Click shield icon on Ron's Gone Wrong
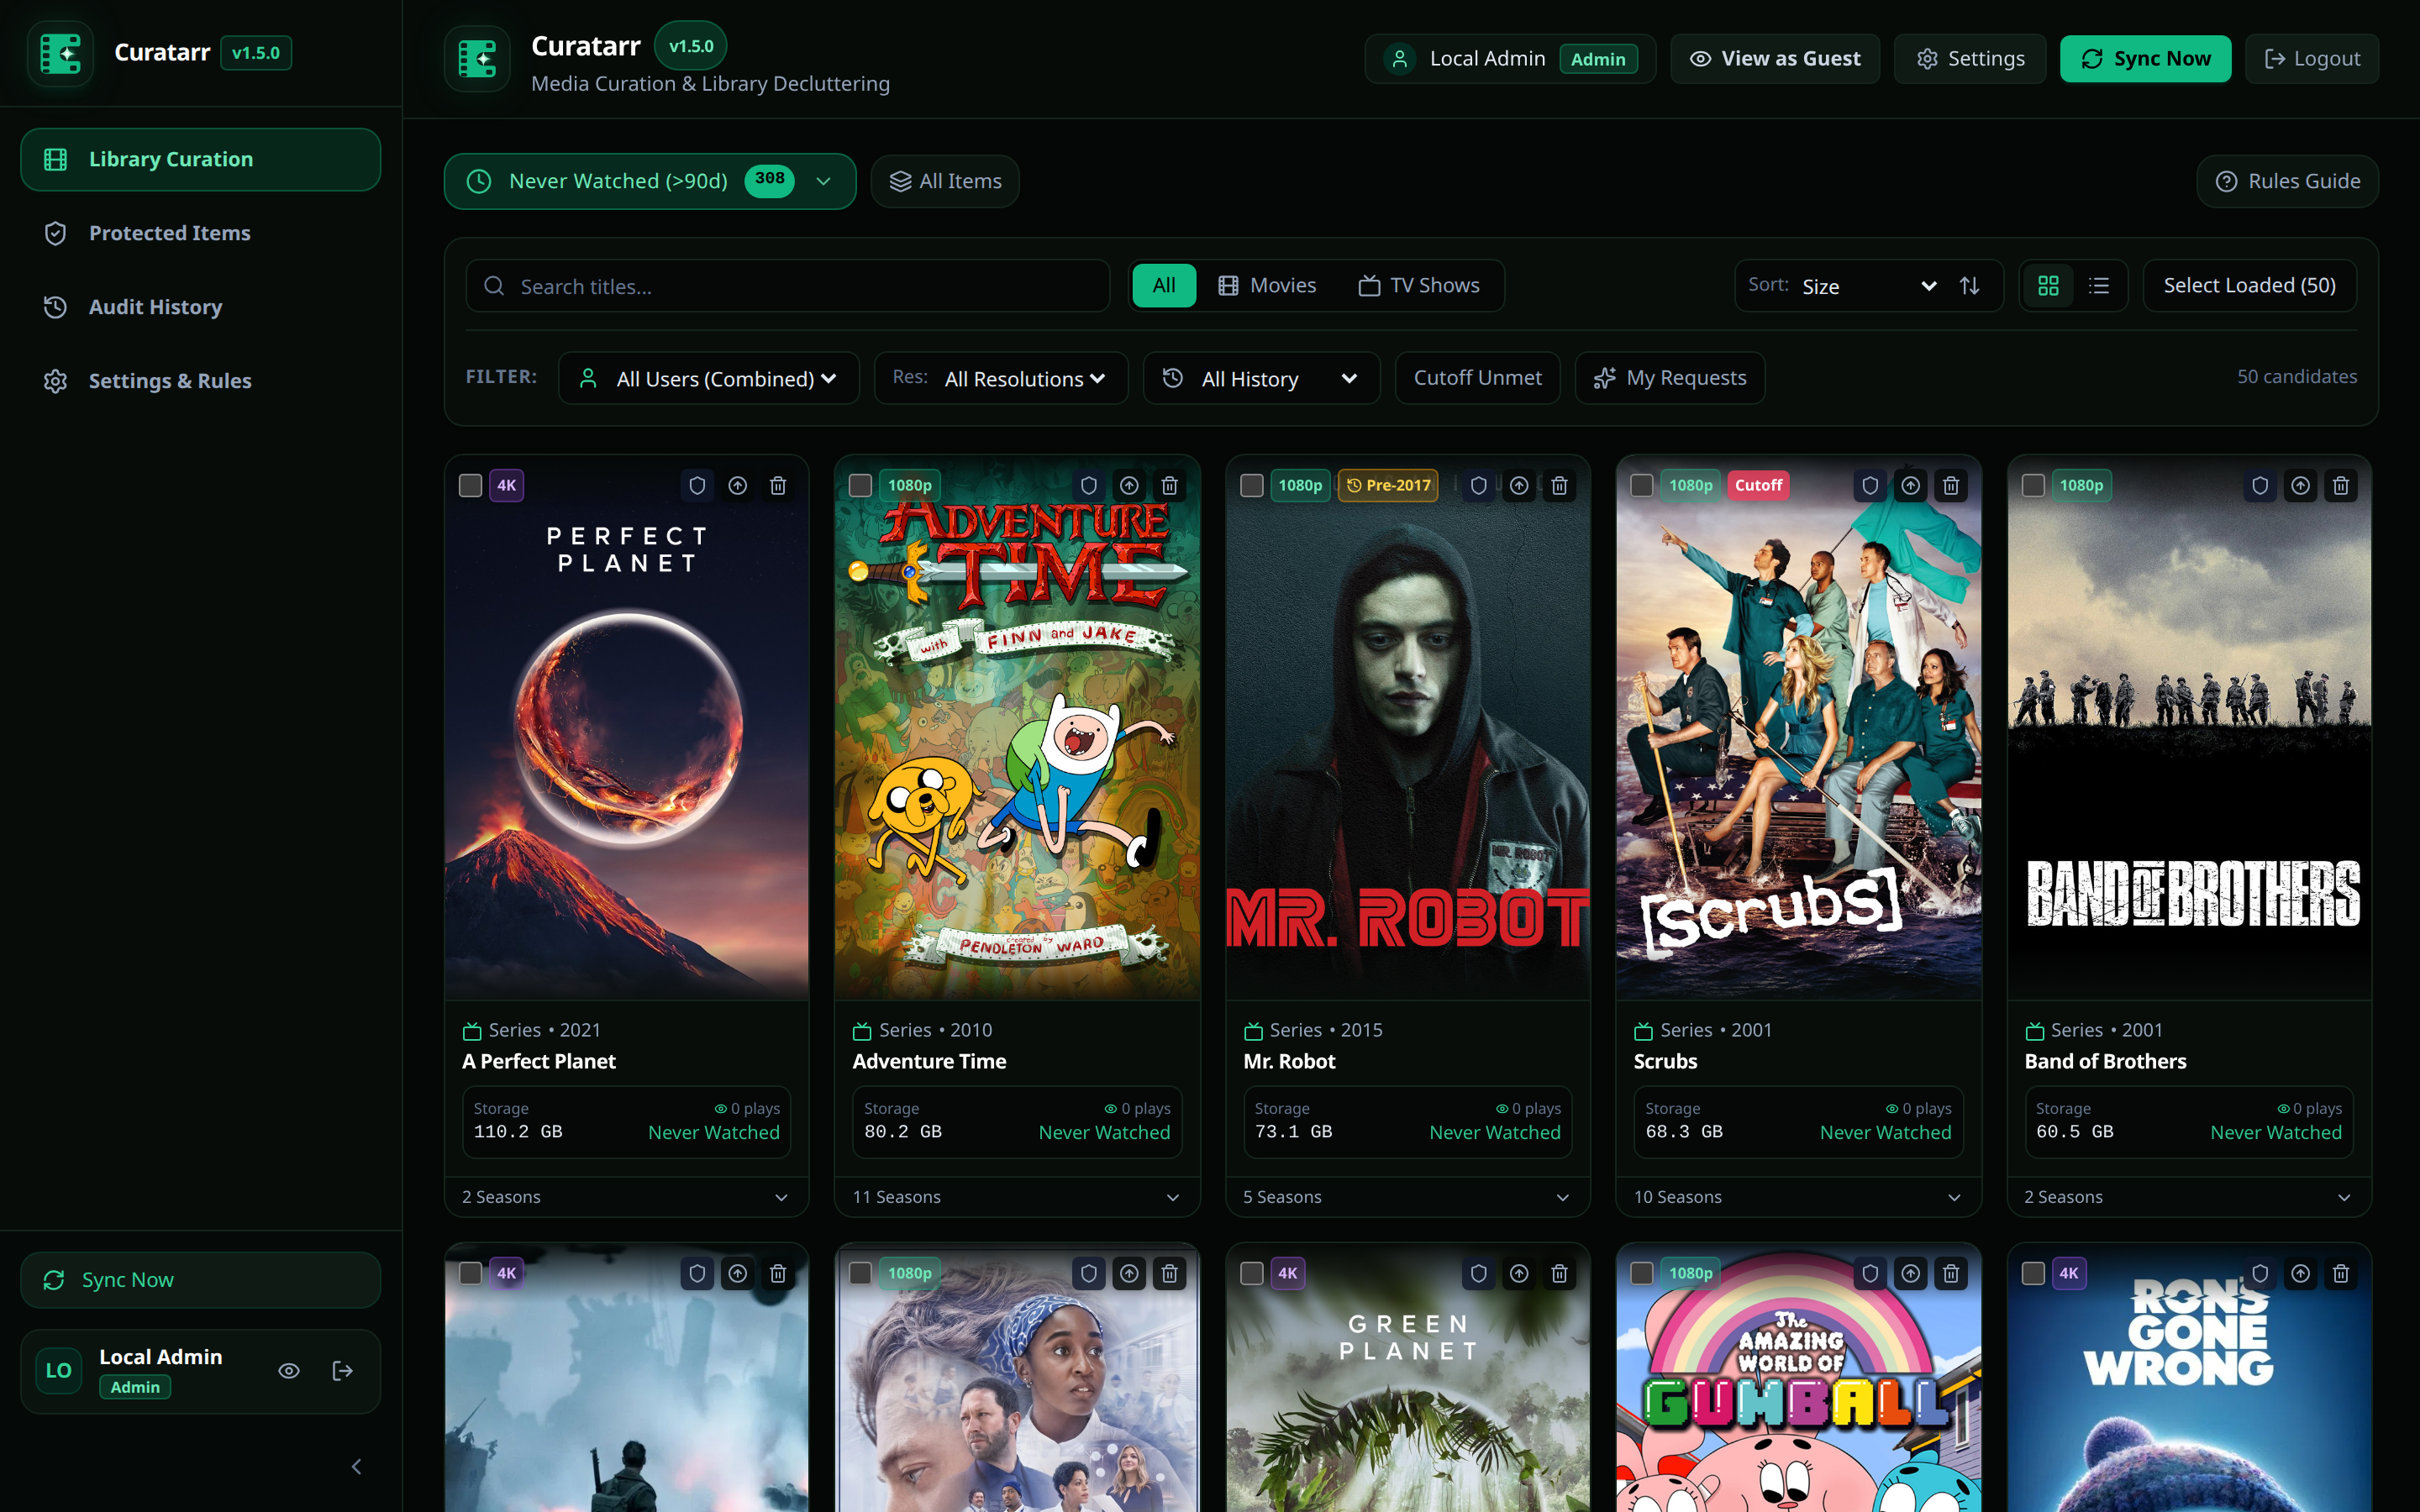 tap(2260, 1273)
